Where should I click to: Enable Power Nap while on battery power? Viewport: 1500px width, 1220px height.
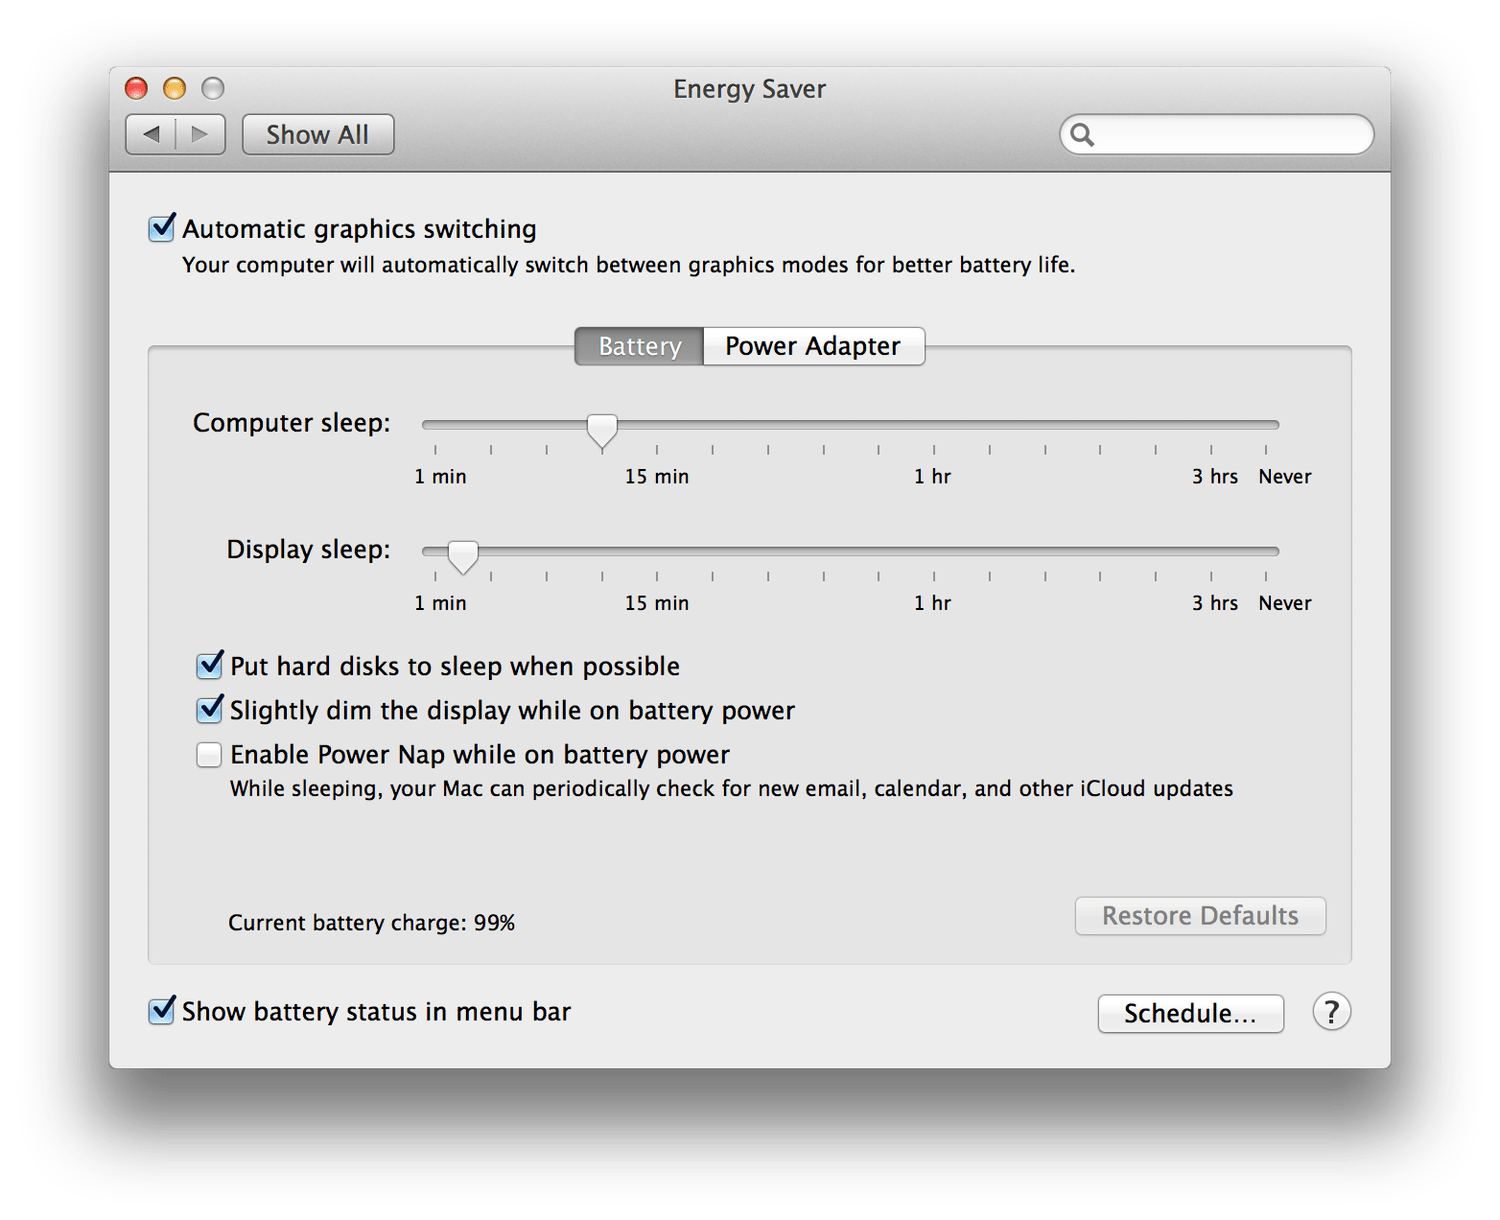tap(209, 754)
